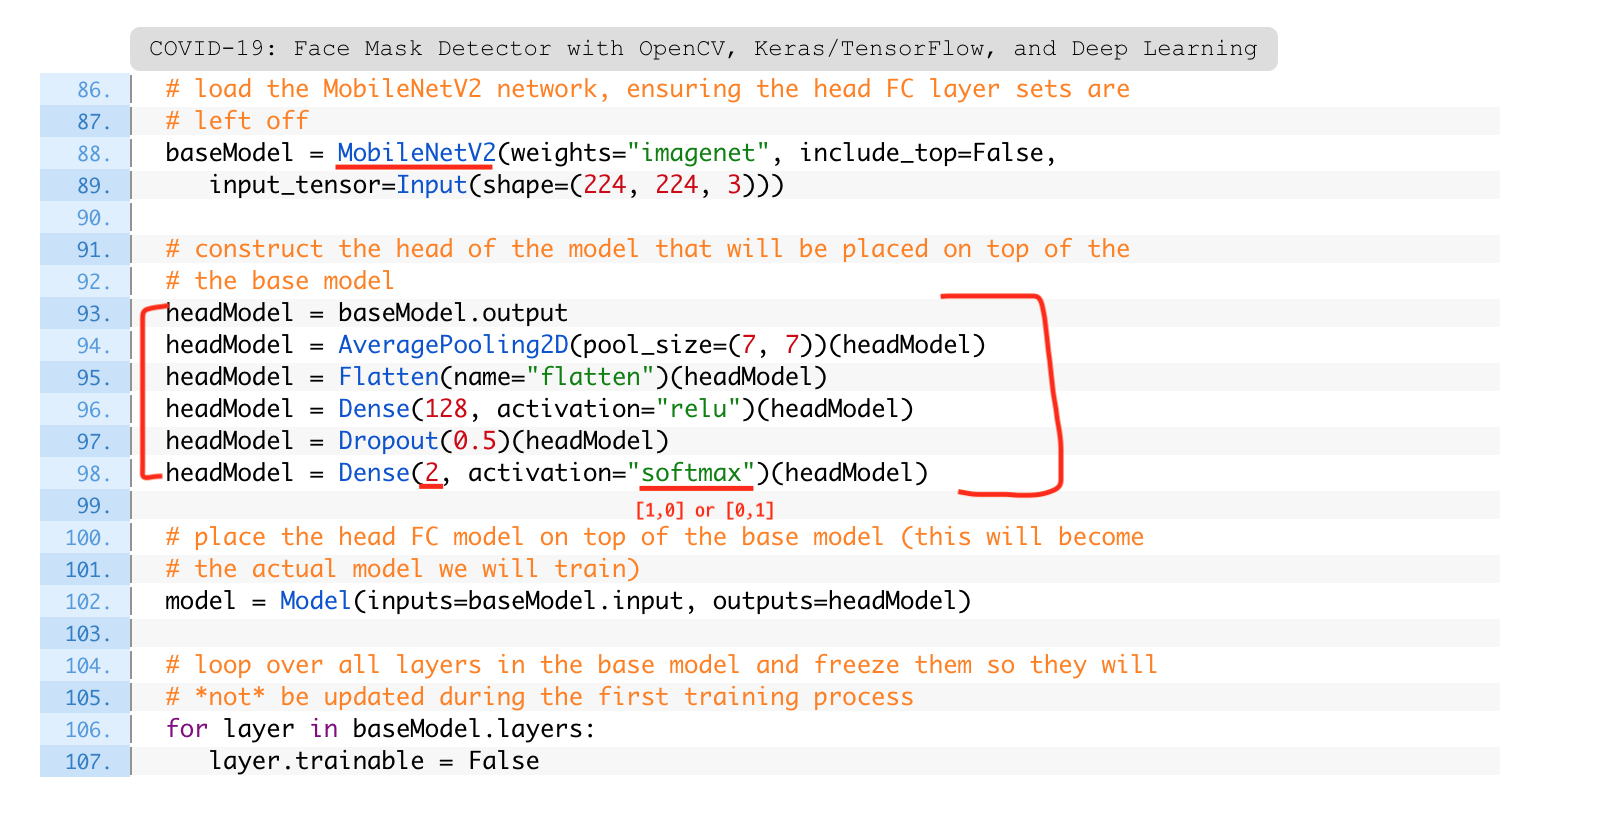The height and width of the screenshot is (814, 1608).
Task: Select line number 91
Action: coord(94,250)
